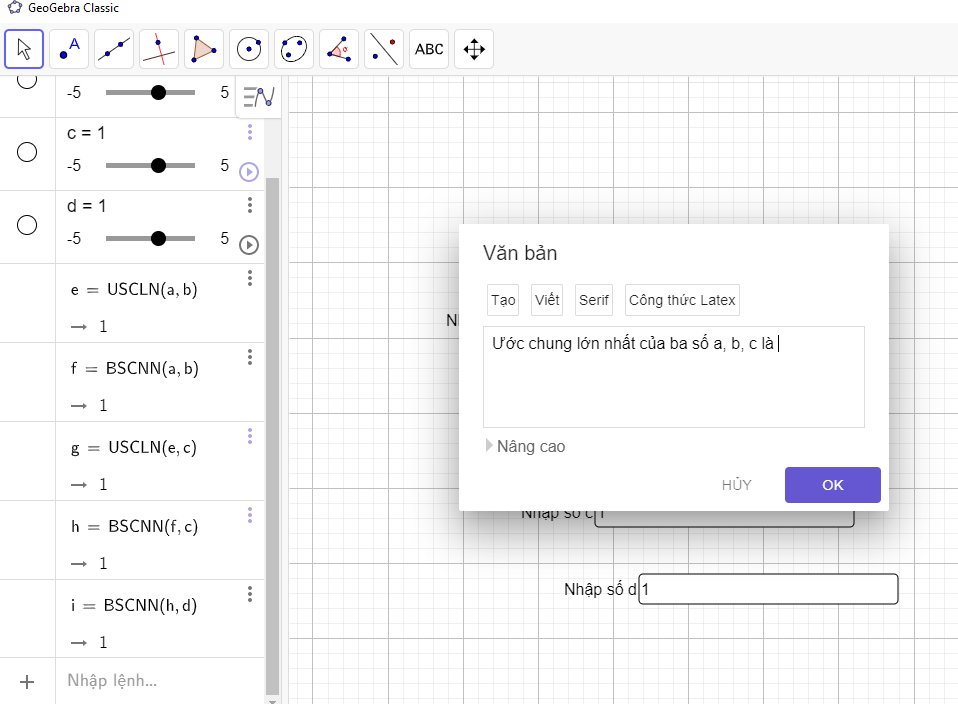
Task: Choose the Ellipse tool
Action: (294, 49)
